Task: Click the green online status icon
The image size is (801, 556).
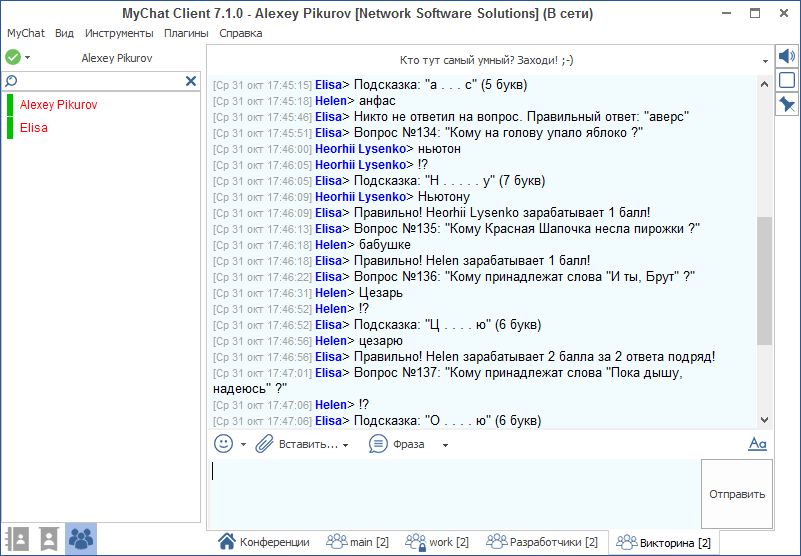Action: [13, 57]
